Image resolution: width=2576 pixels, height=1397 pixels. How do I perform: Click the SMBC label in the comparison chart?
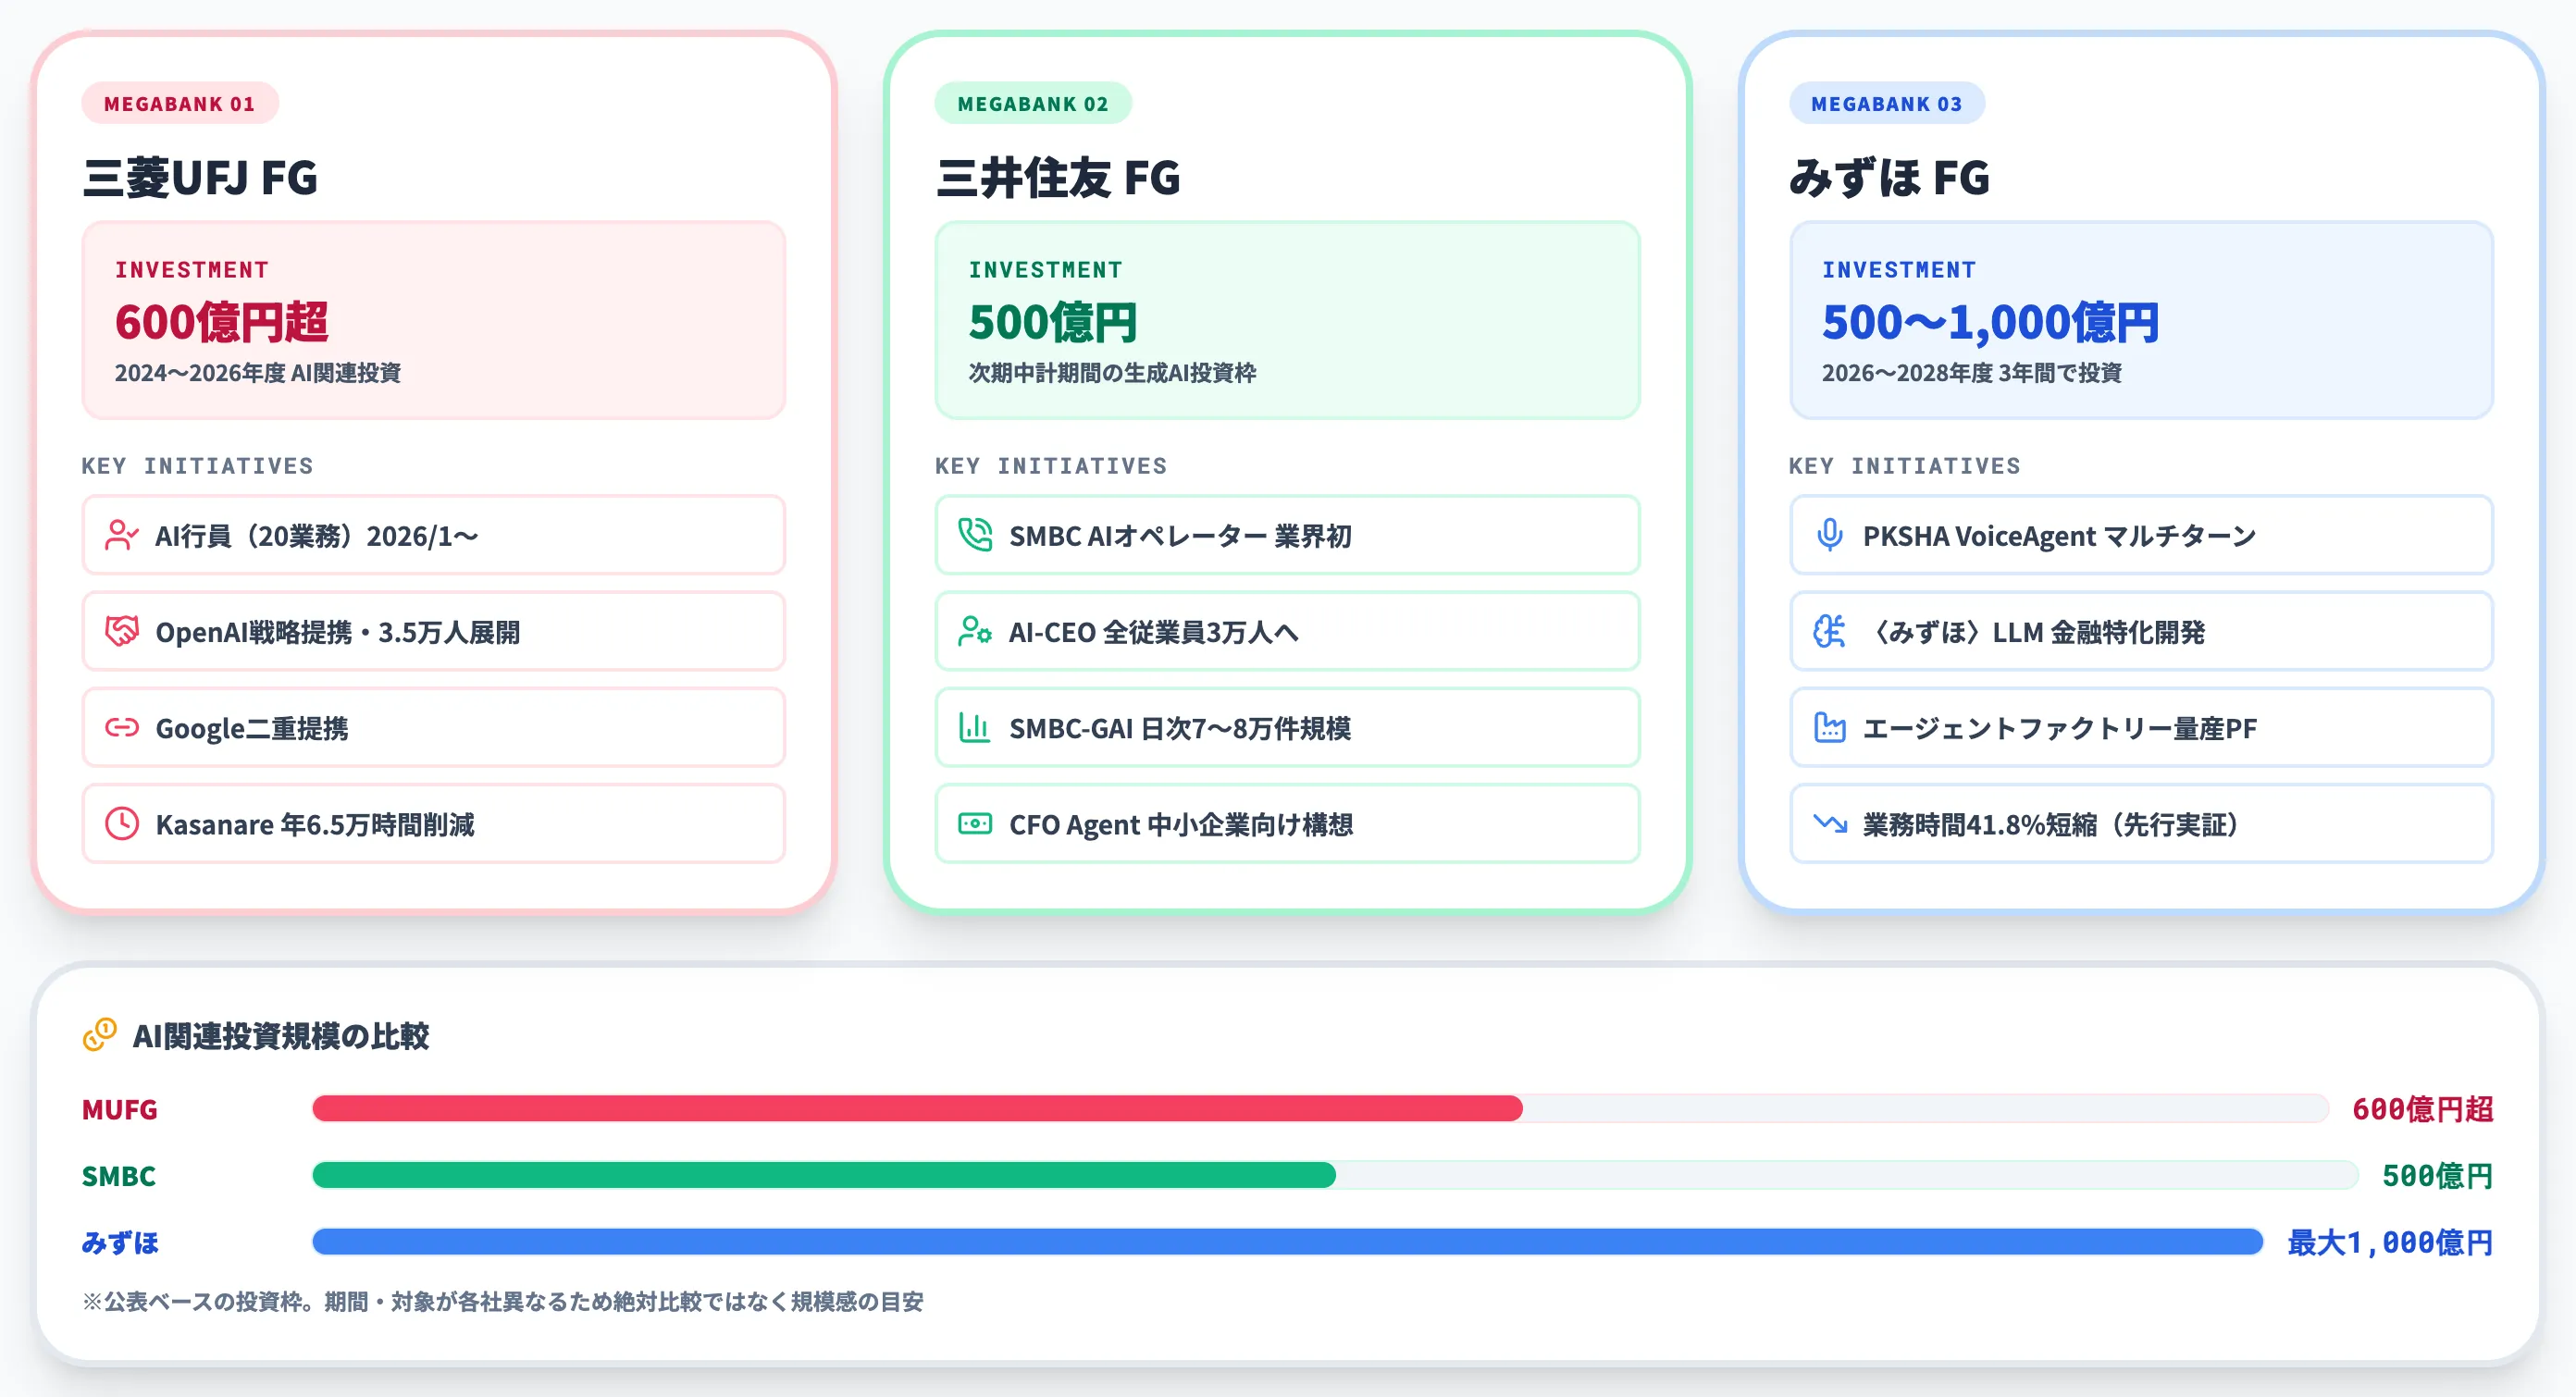(119, 1176)
